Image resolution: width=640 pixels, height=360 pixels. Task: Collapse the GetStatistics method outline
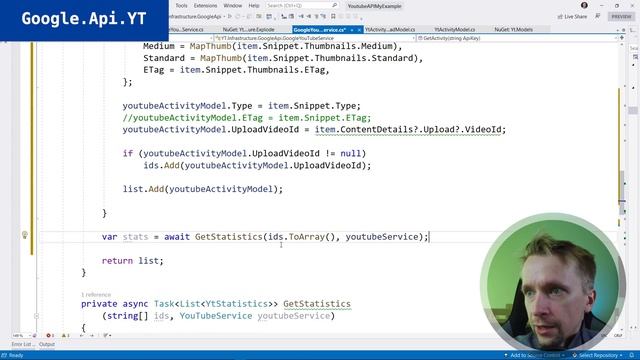coord(36,316)
